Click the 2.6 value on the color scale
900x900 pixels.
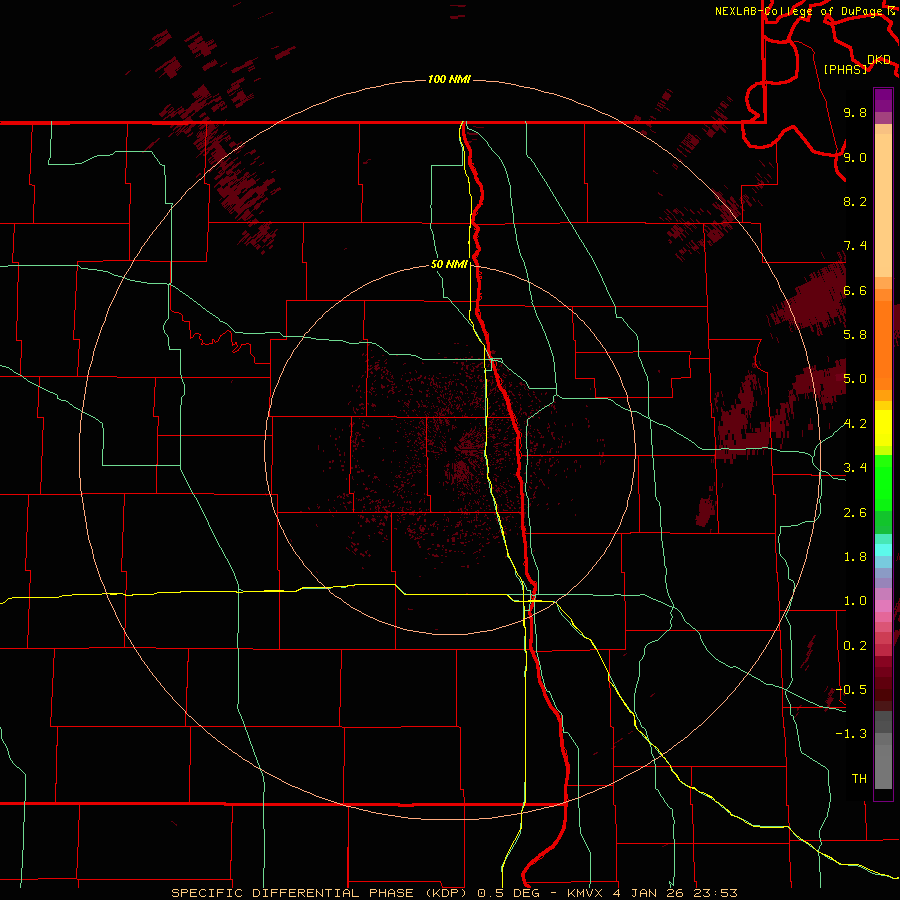pyautogui.click(x=855, y=512)
